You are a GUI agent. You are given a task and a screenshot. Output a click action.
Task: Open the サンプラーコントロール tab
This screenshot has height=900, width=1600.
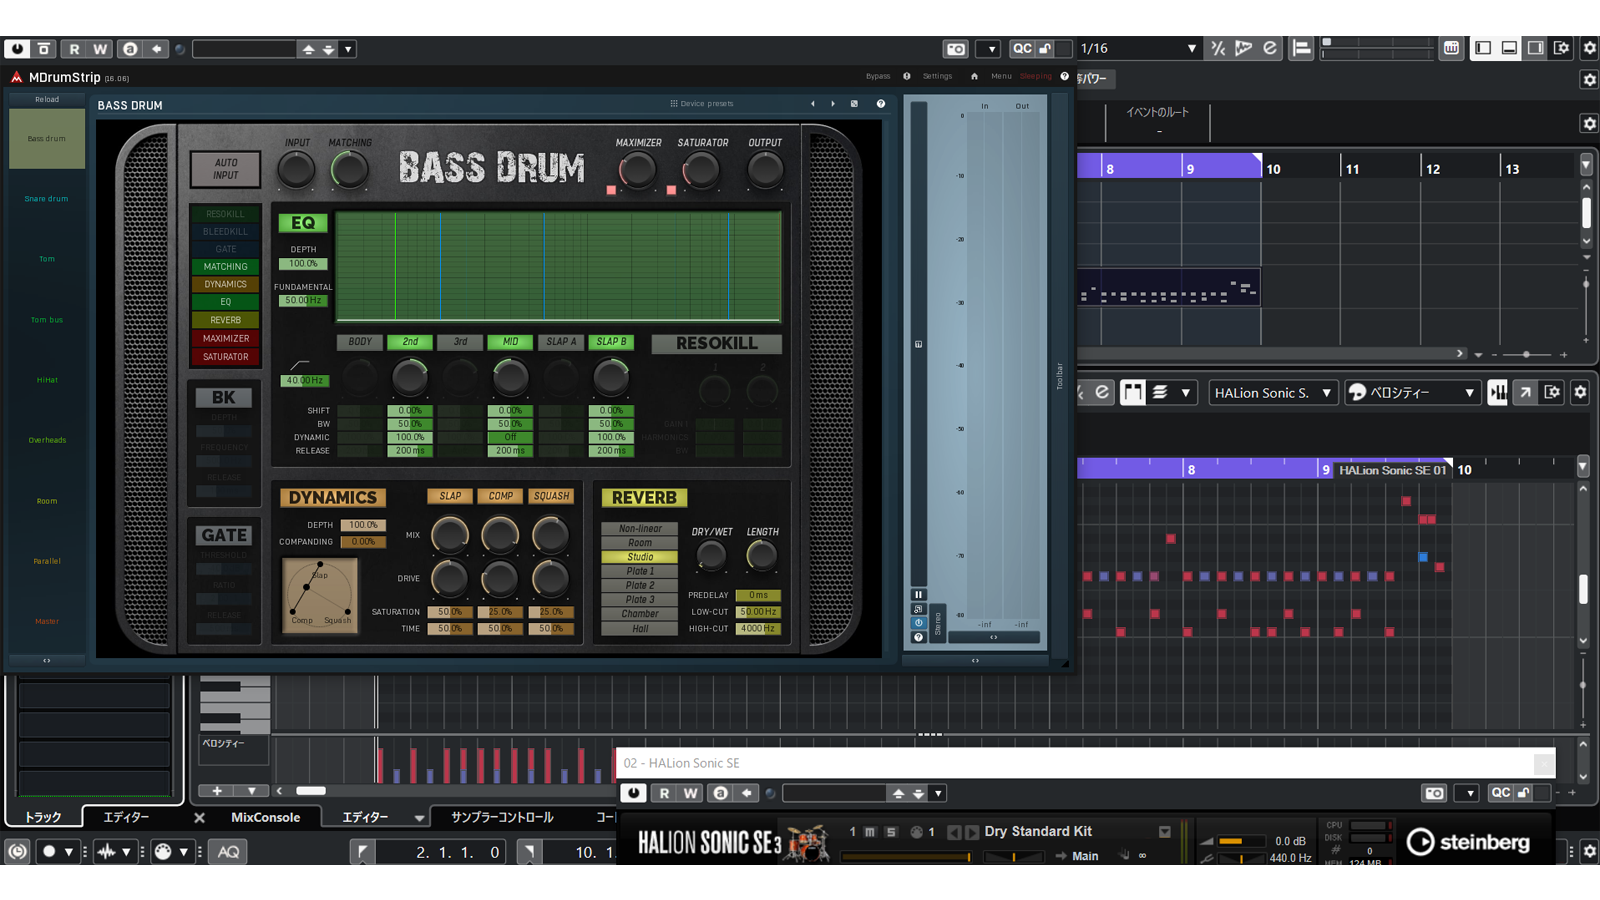point(502,817)
